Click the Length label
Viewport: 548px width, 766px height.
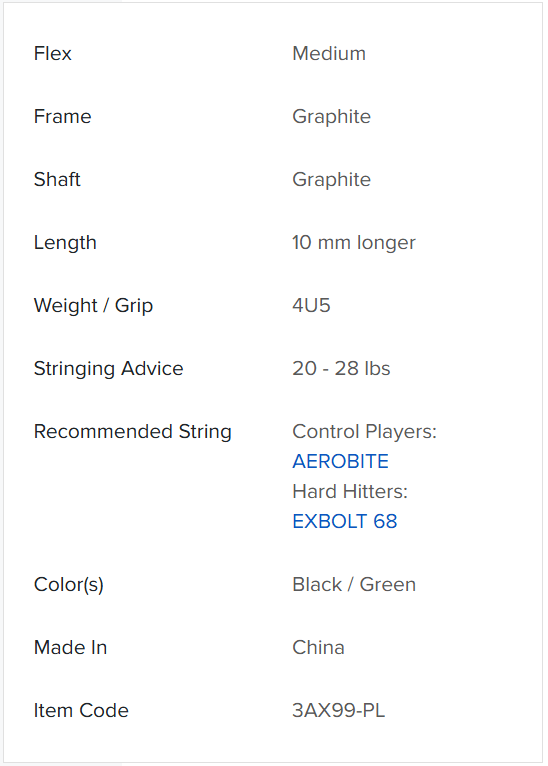(65, 243)
